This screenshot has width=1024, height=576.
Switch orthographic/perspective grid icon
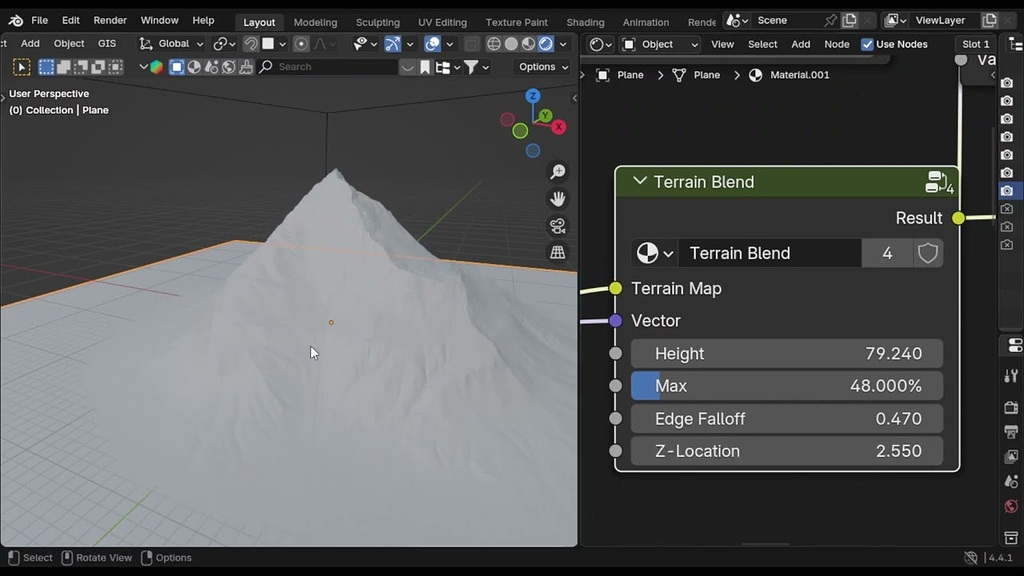click(558, 253)
